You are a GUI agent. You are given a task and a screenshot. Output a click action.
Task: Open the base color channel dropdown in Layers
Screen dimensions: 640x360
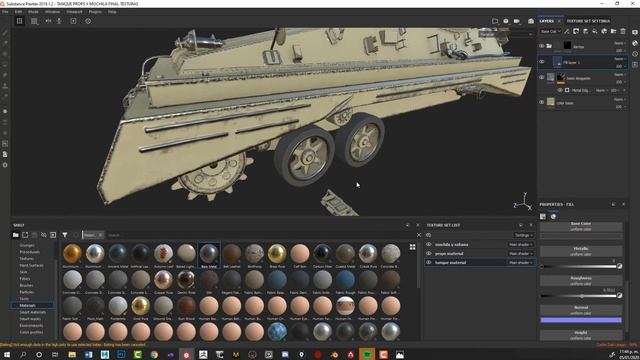point(550,31)
